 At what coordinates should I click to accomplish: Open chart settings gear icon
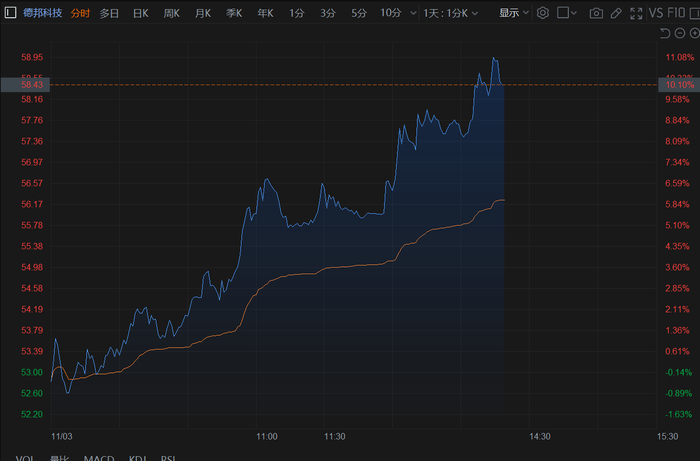(543, 13)
